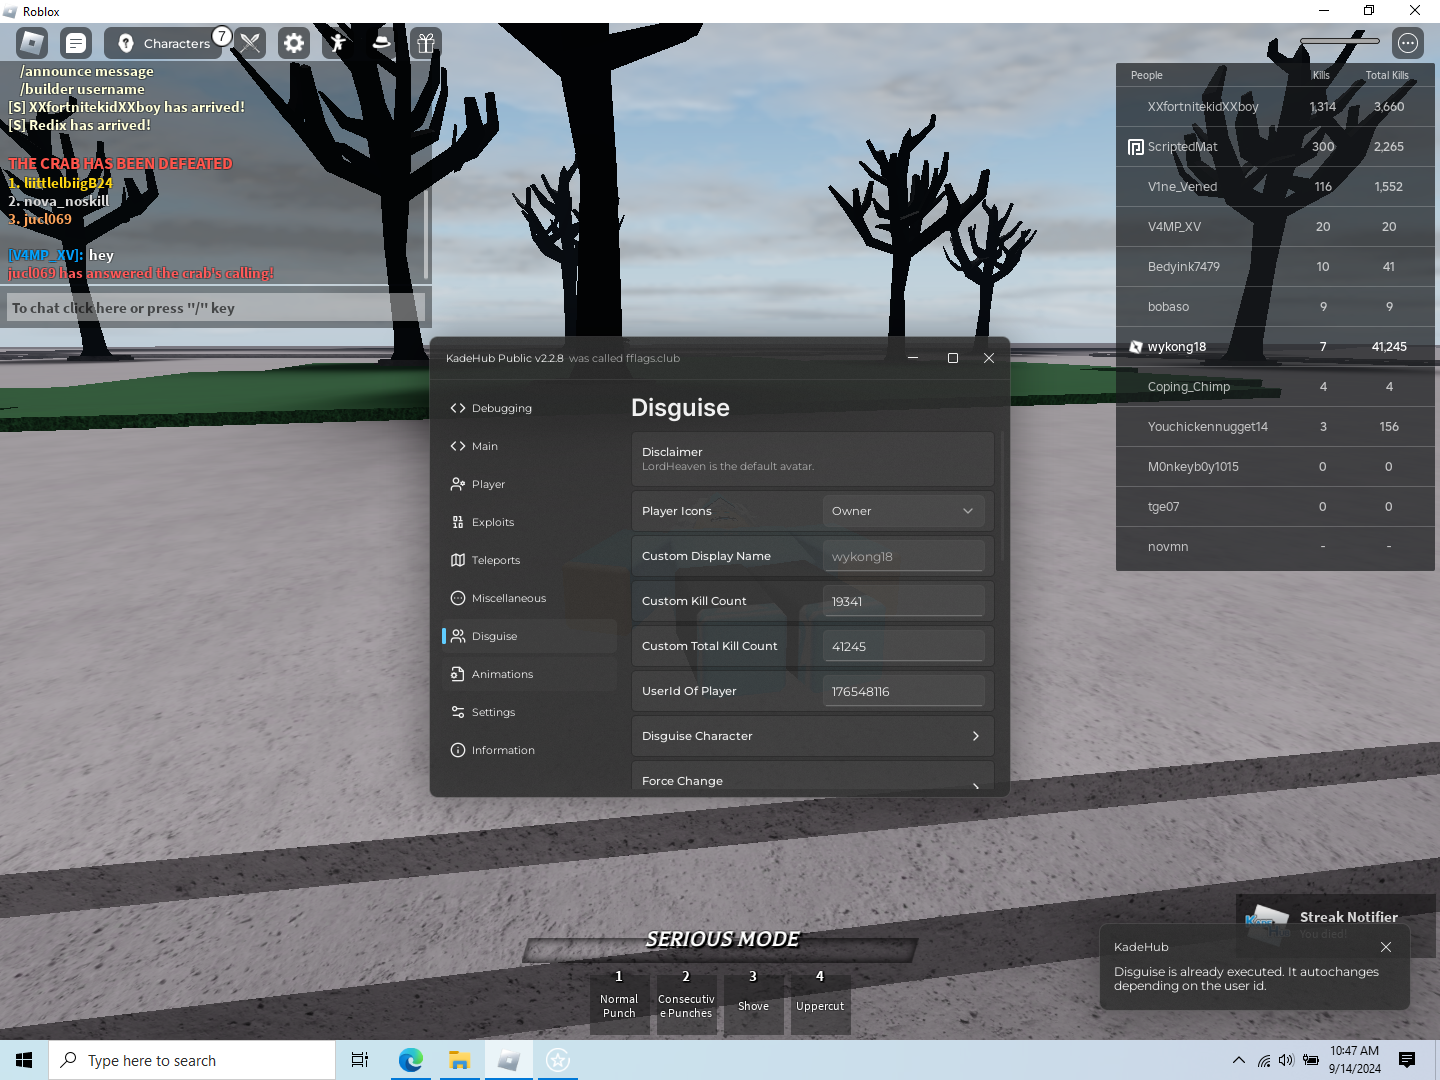
Task: Open the three-dots menu at top right
Action: [x=1408, y=43]
